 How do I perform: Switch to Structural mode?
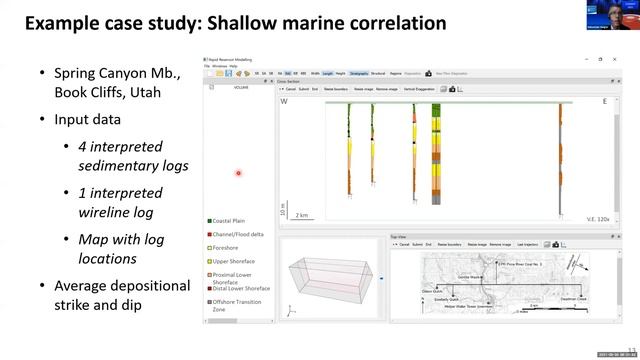378,73
